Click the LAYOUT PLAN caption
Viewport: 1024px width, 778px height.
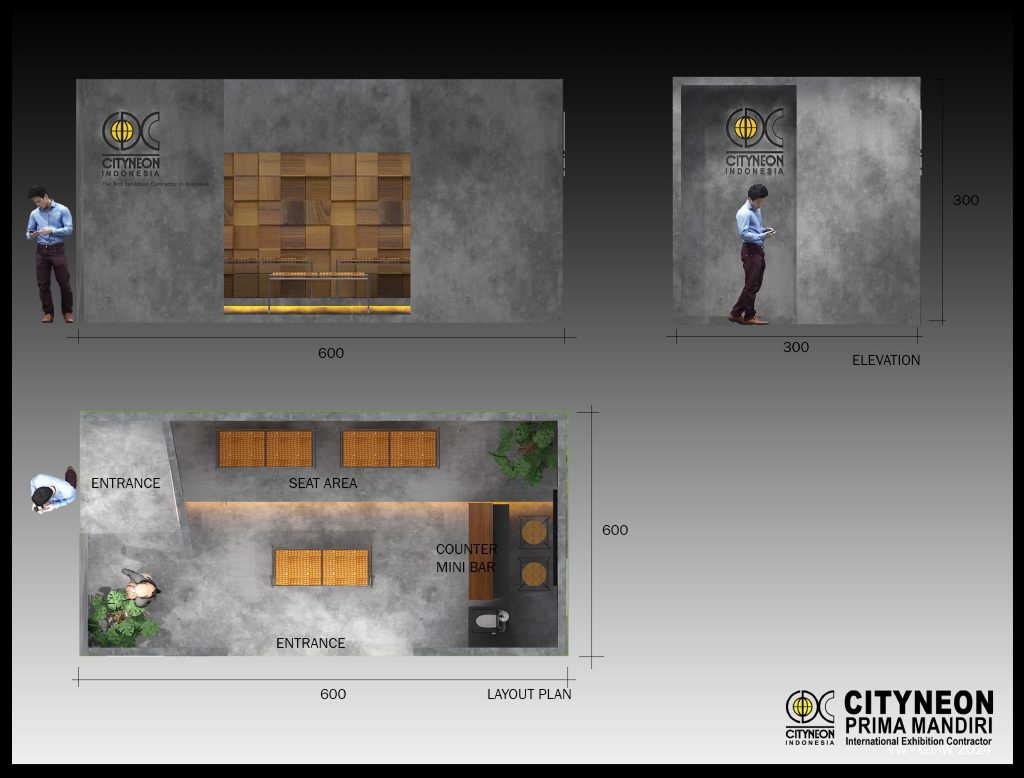[x=529, y=694]
